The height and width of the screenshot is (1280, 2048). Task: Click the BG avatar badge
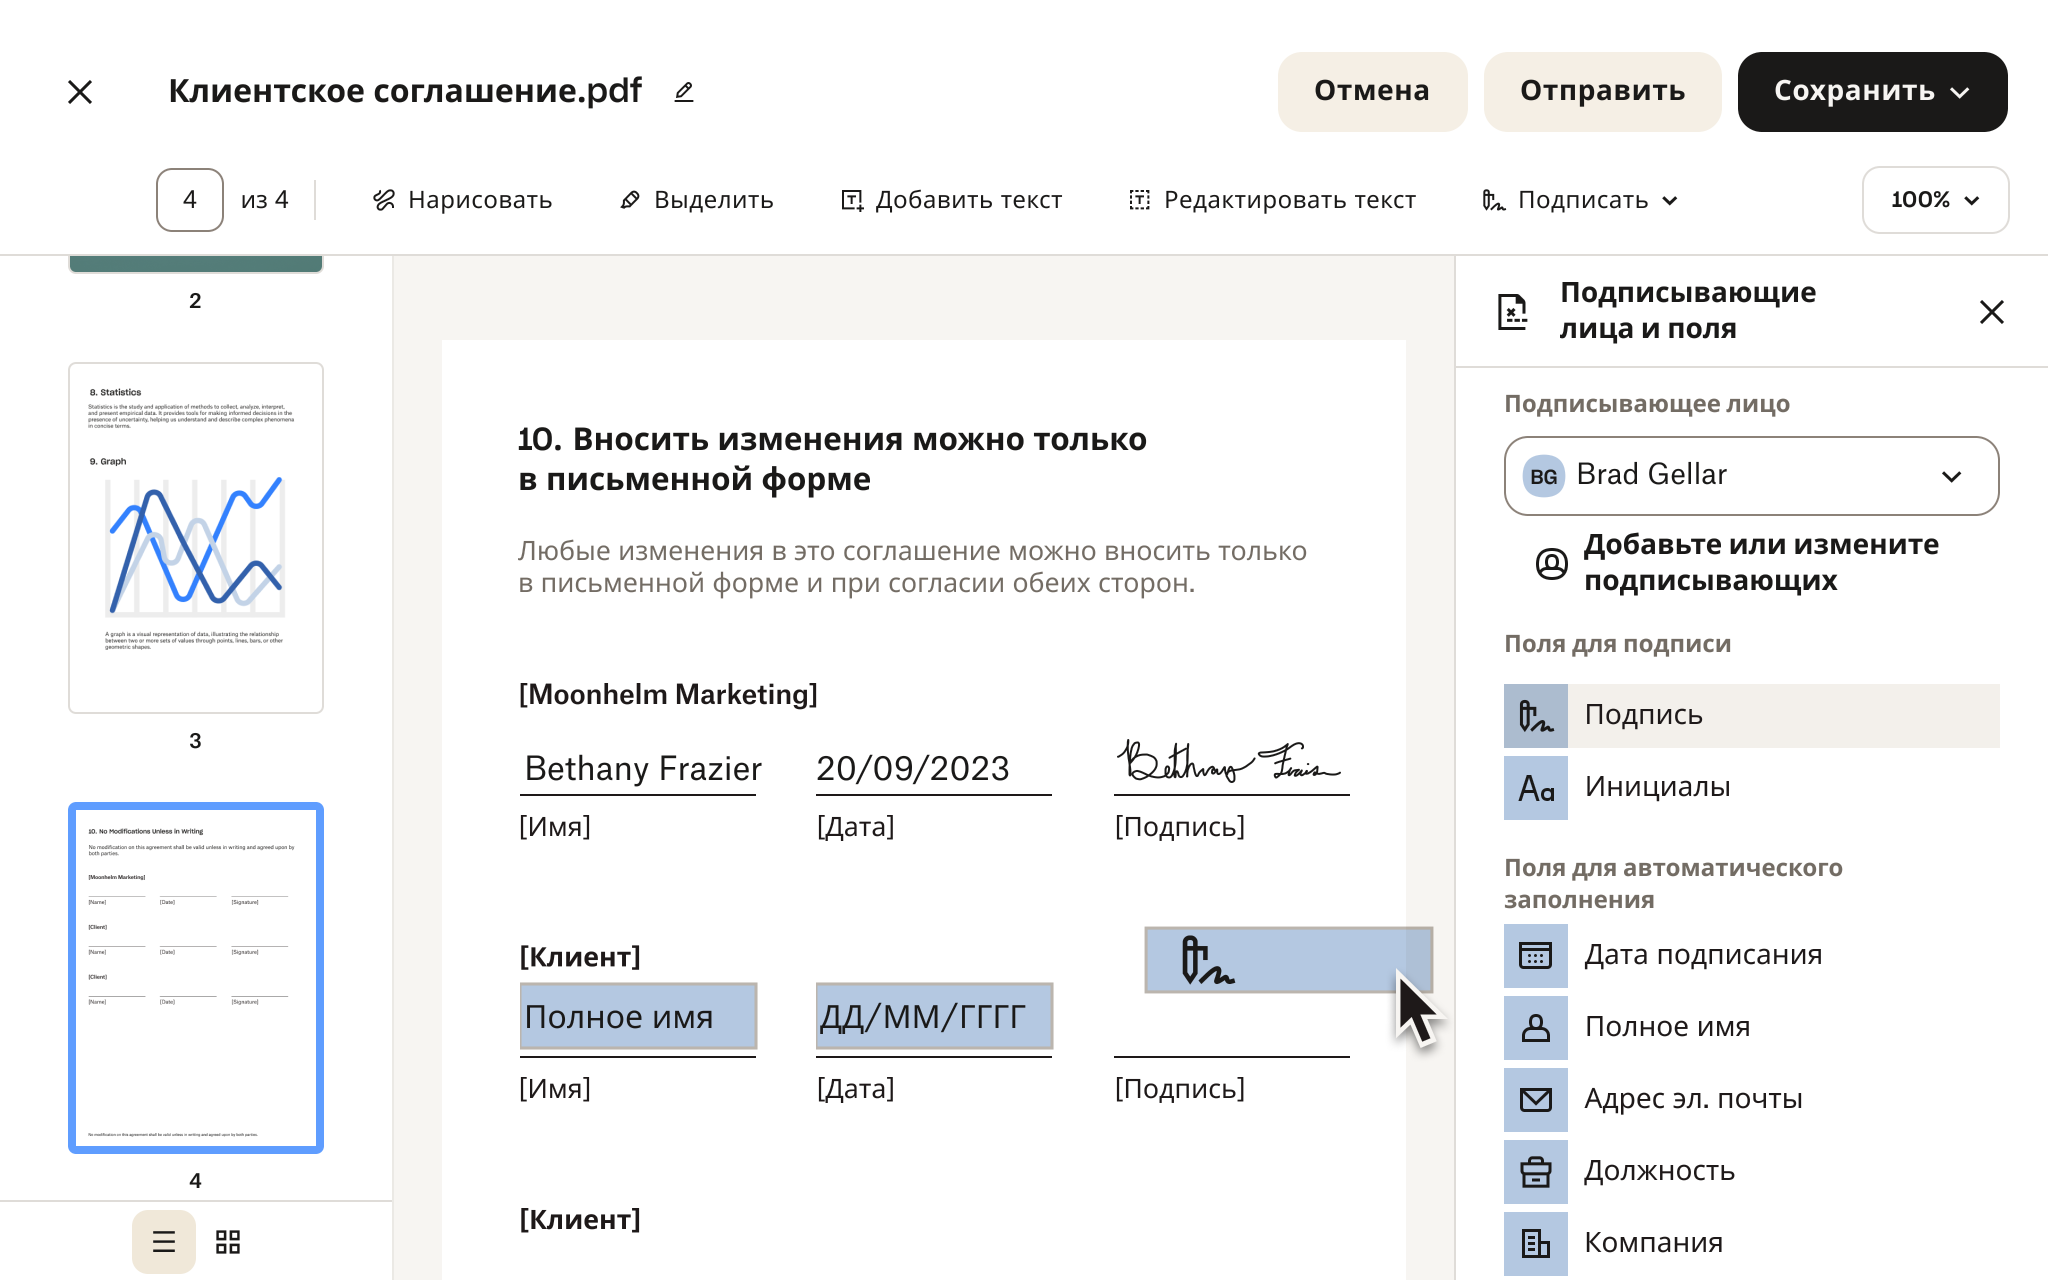point(1543,476)
